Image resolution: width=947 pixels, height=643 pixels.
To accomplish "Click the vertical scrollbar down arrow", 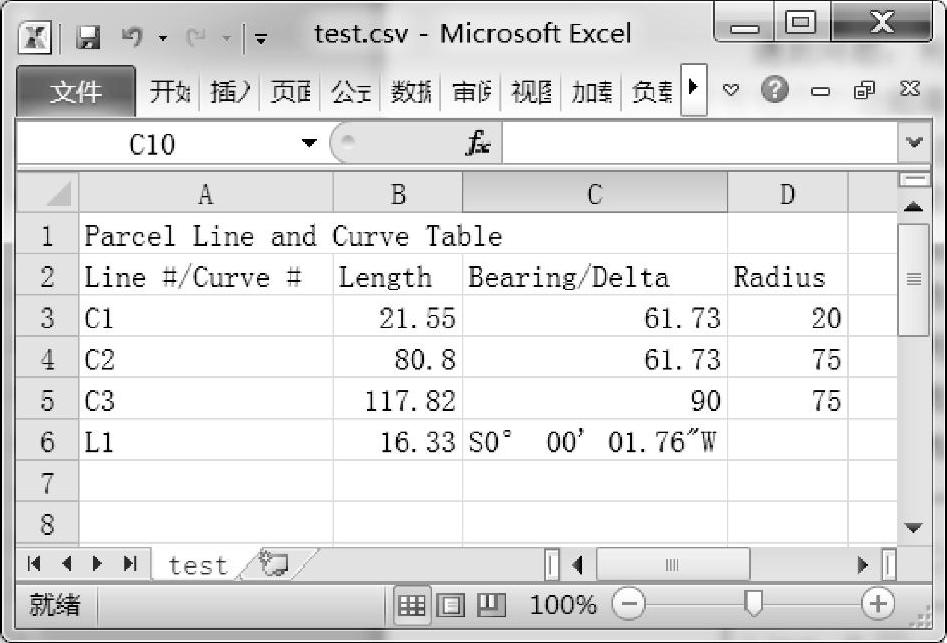I will click(x=913, y=528).
